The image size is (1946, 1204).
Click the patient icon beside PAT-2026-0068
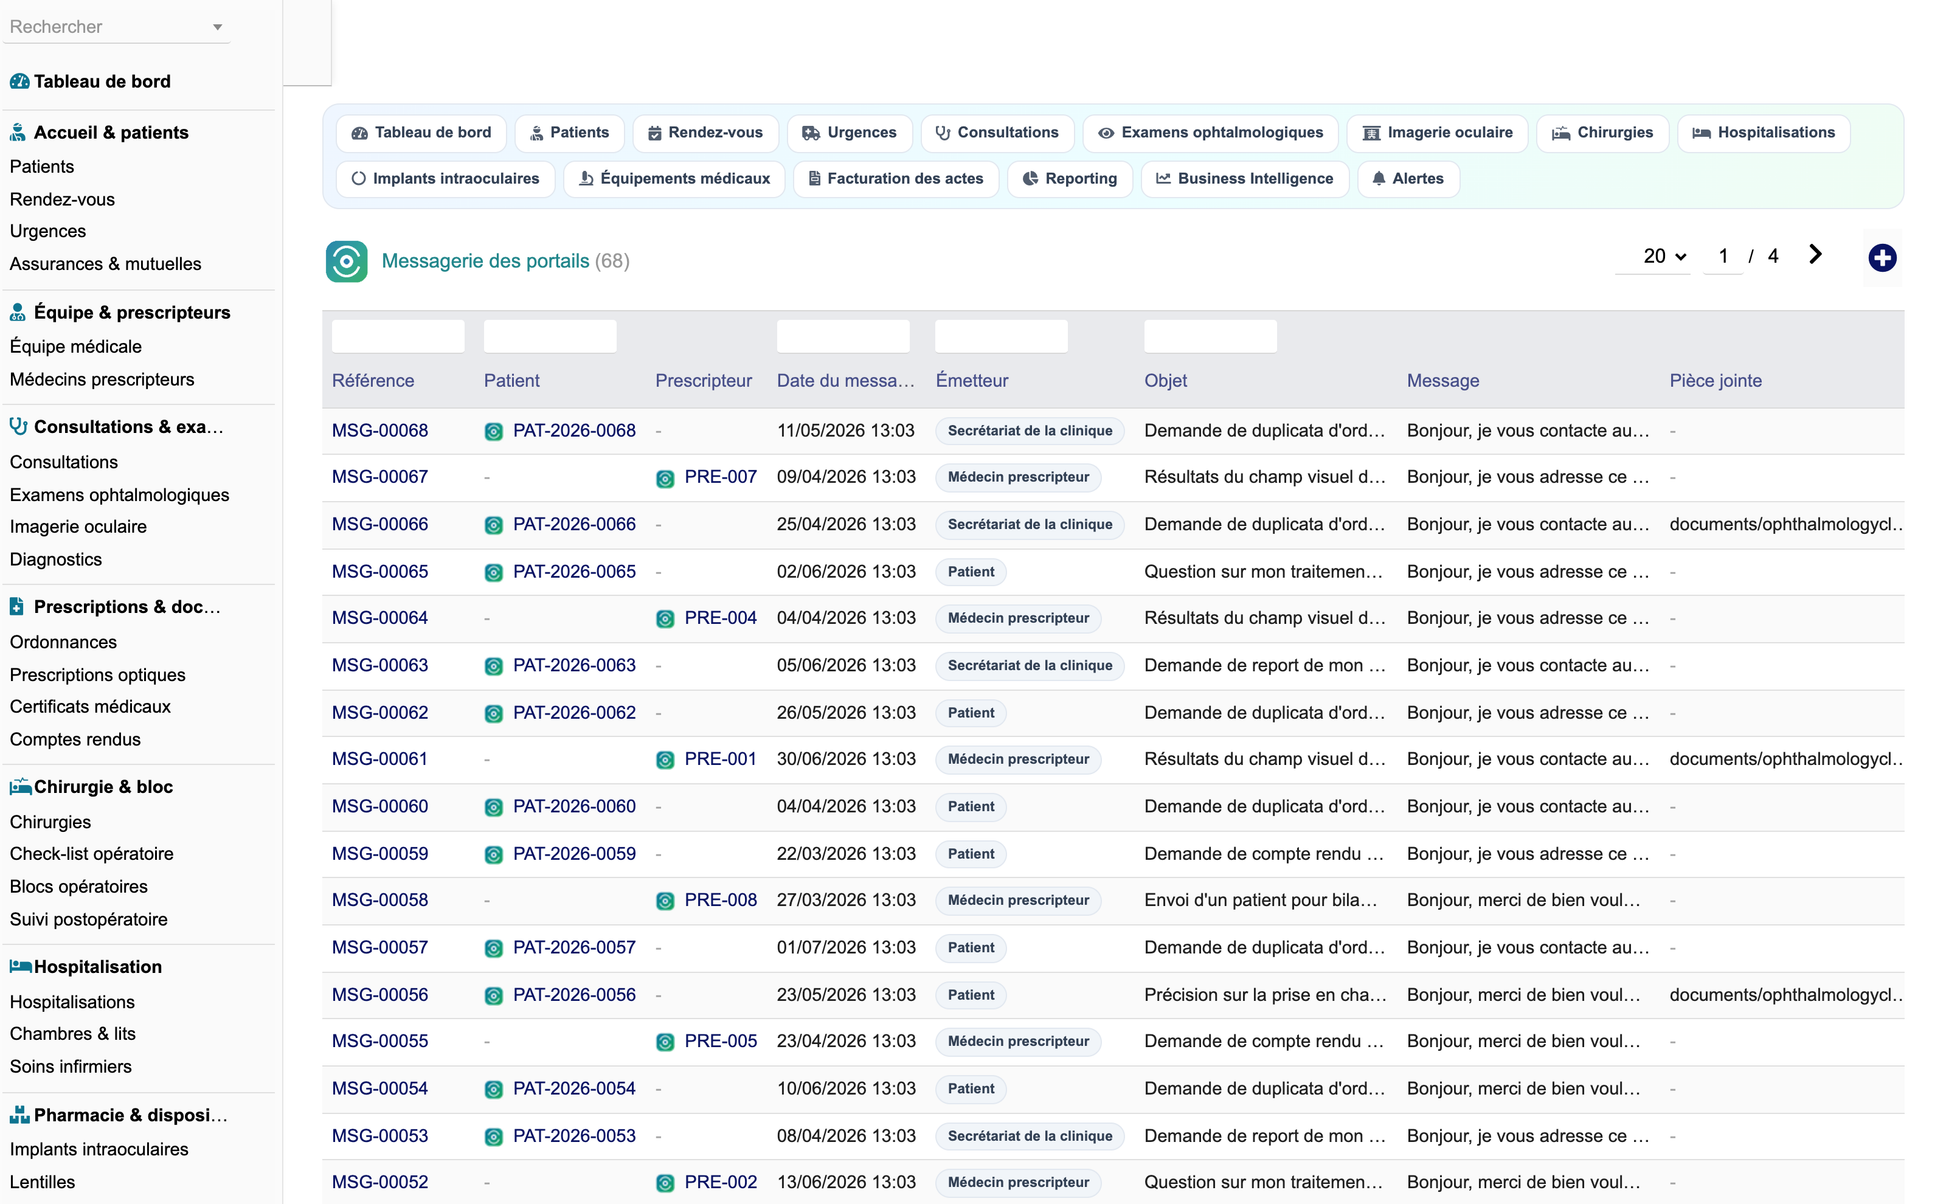click(494, 432)
